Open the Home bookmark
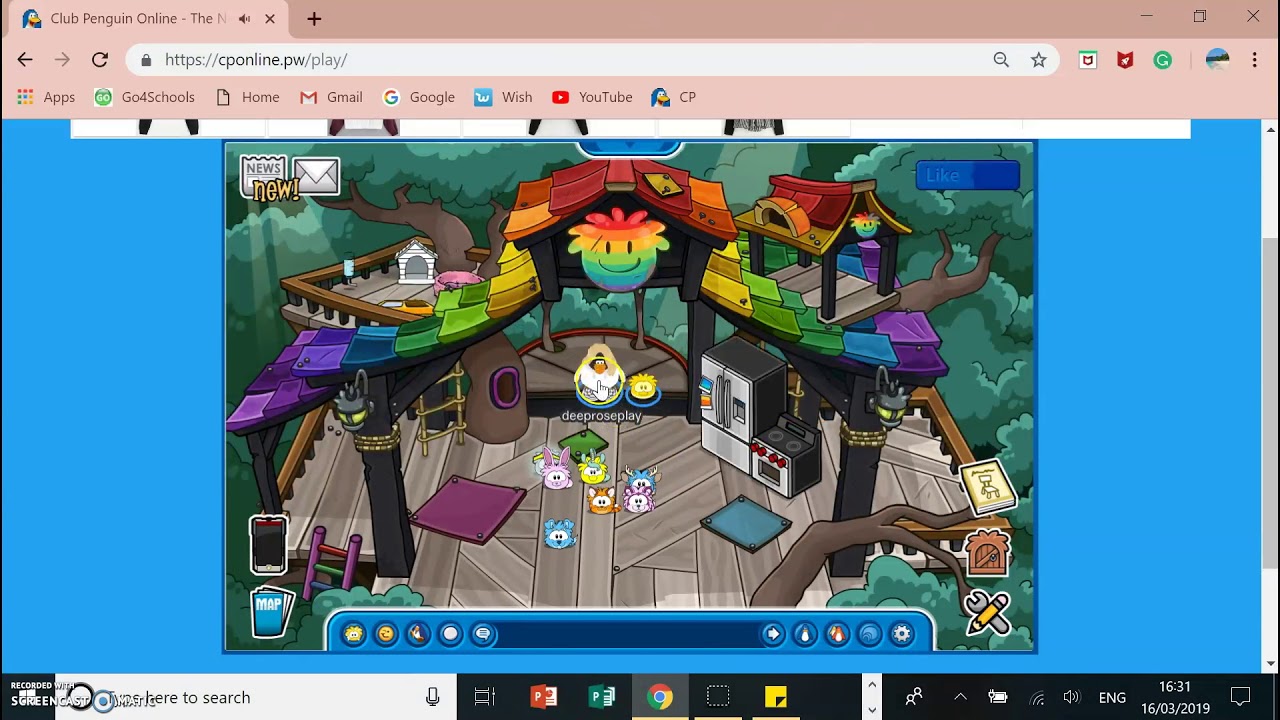The image size is (1280, 720). coord(247,97)
